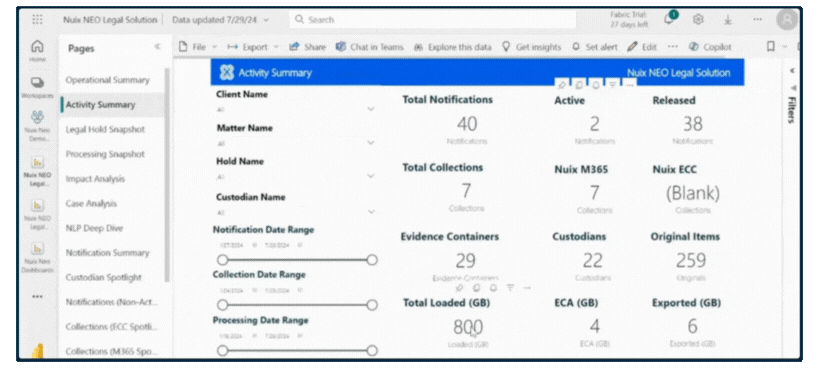Click the Total Notifications value 40

point(467,124)
